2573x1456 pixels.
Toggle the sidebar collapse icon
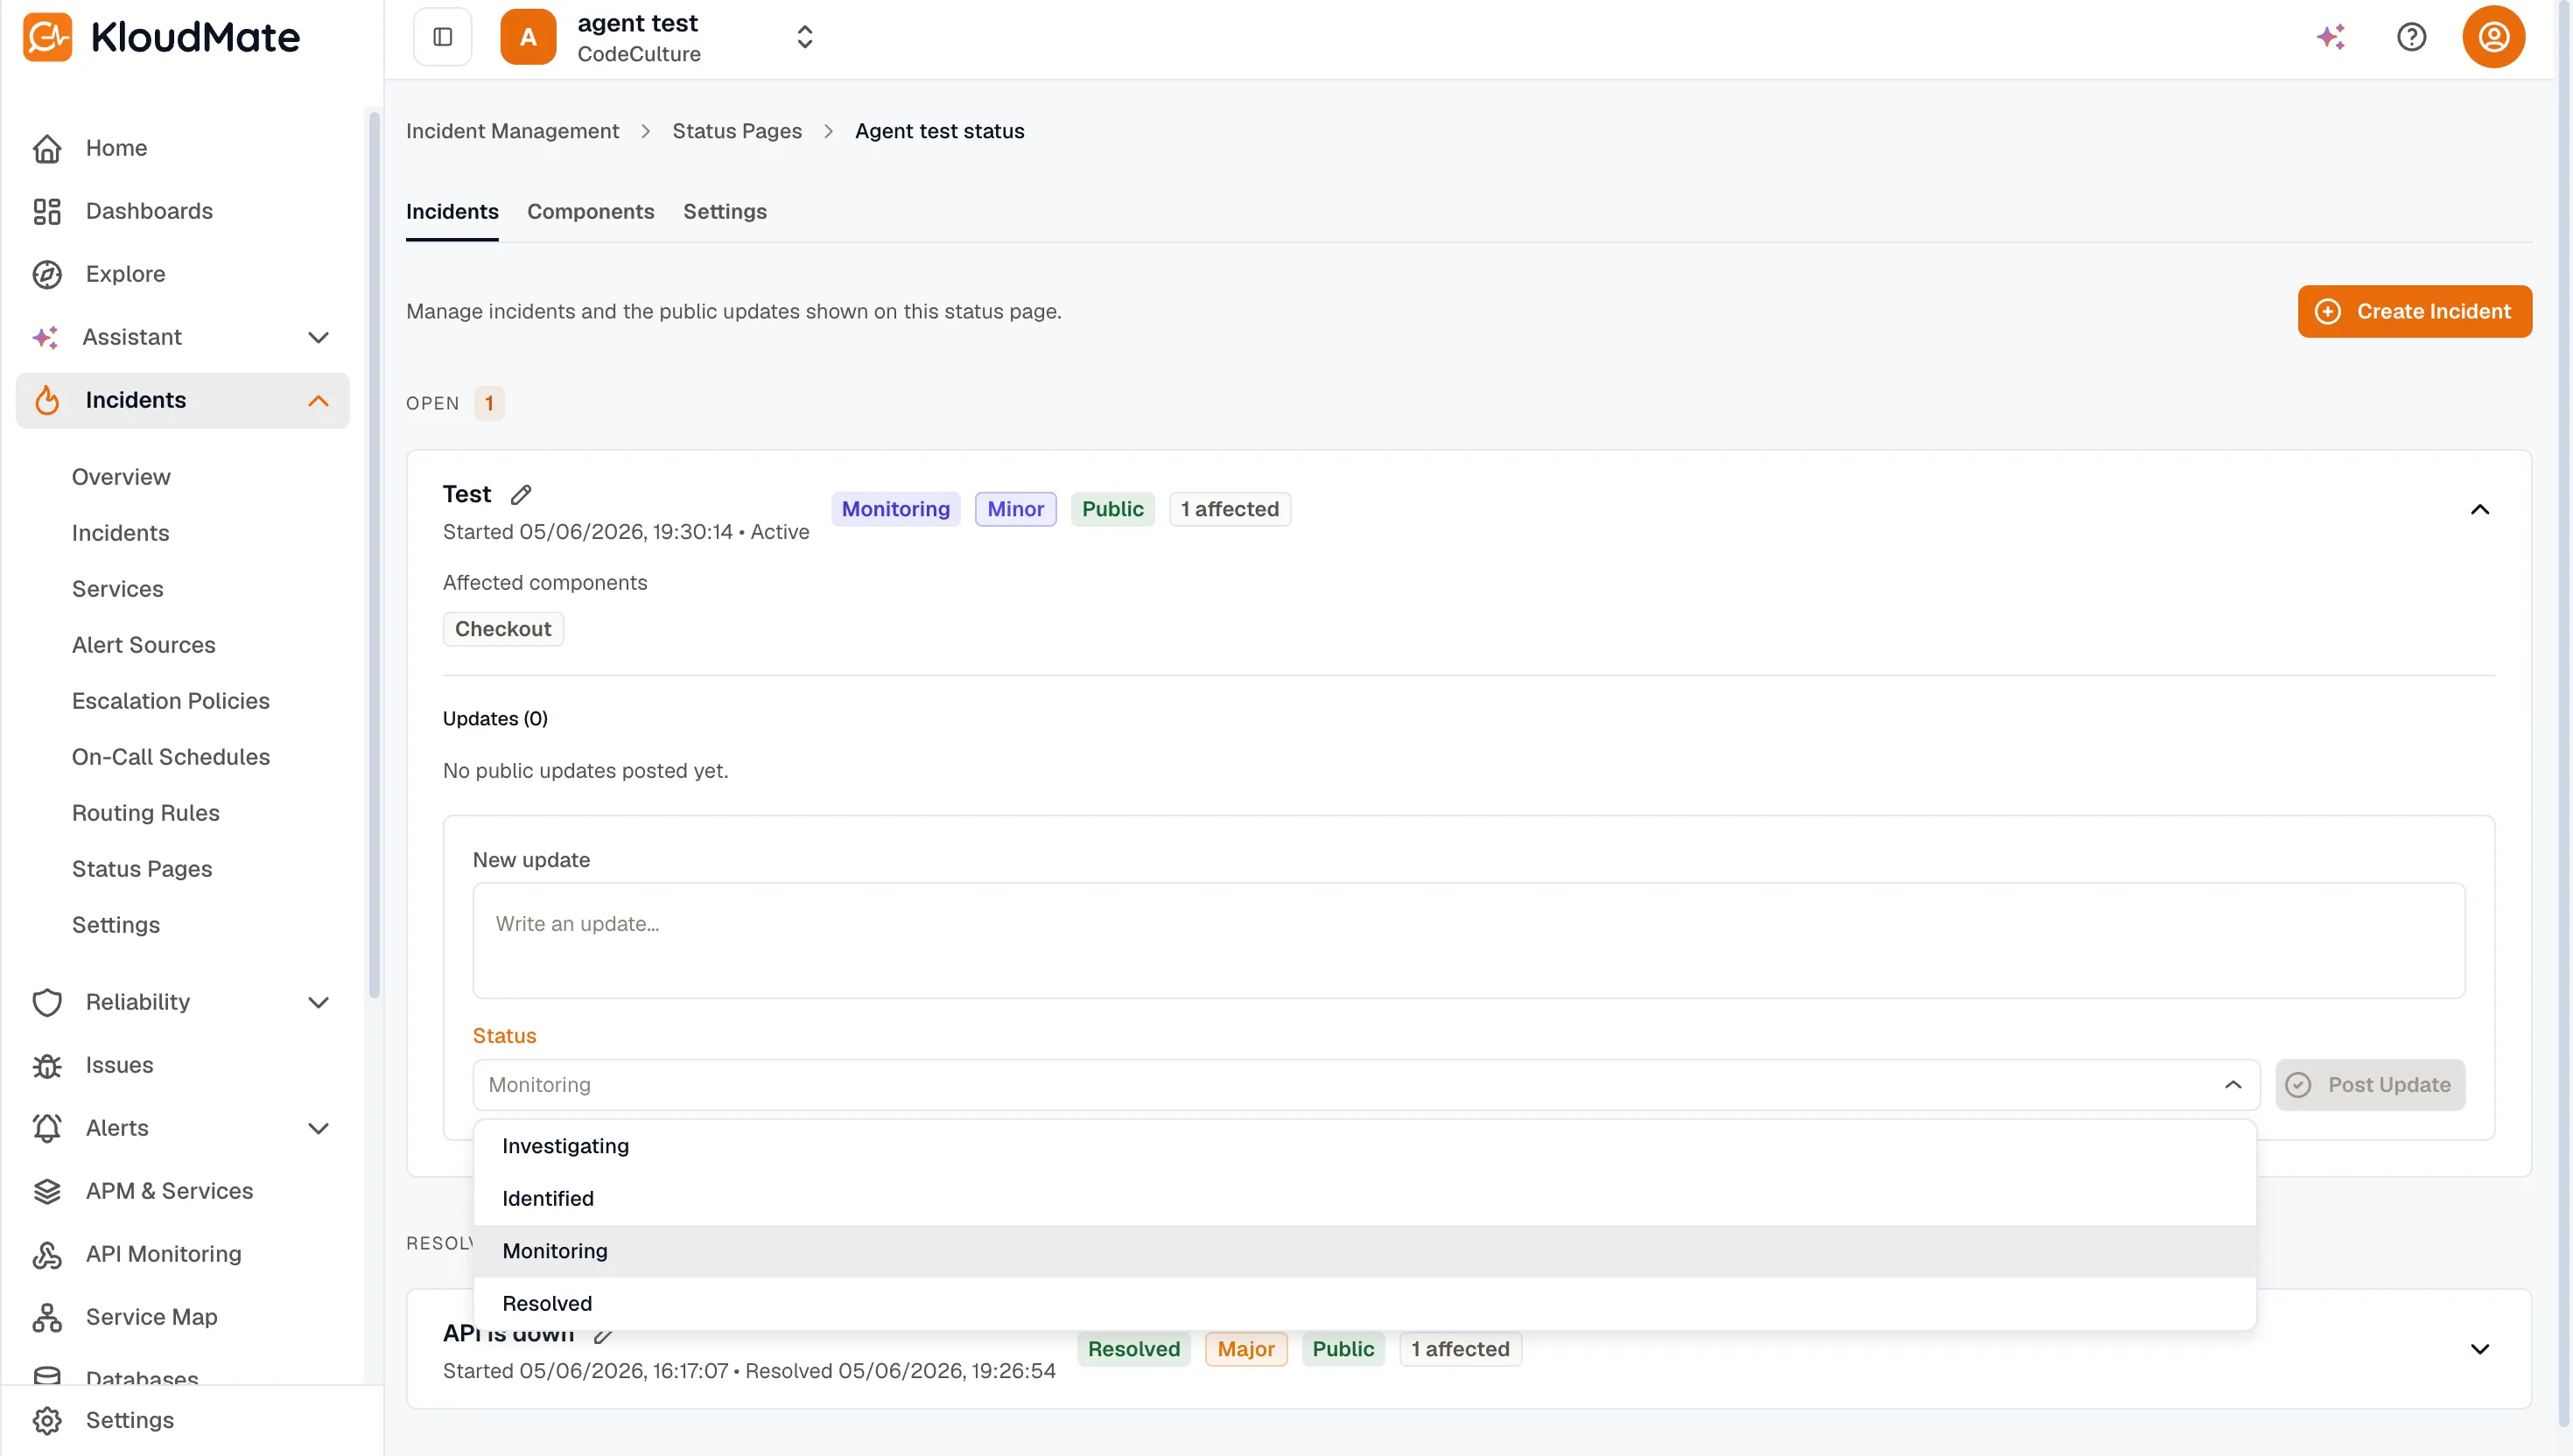click(443, 37)
